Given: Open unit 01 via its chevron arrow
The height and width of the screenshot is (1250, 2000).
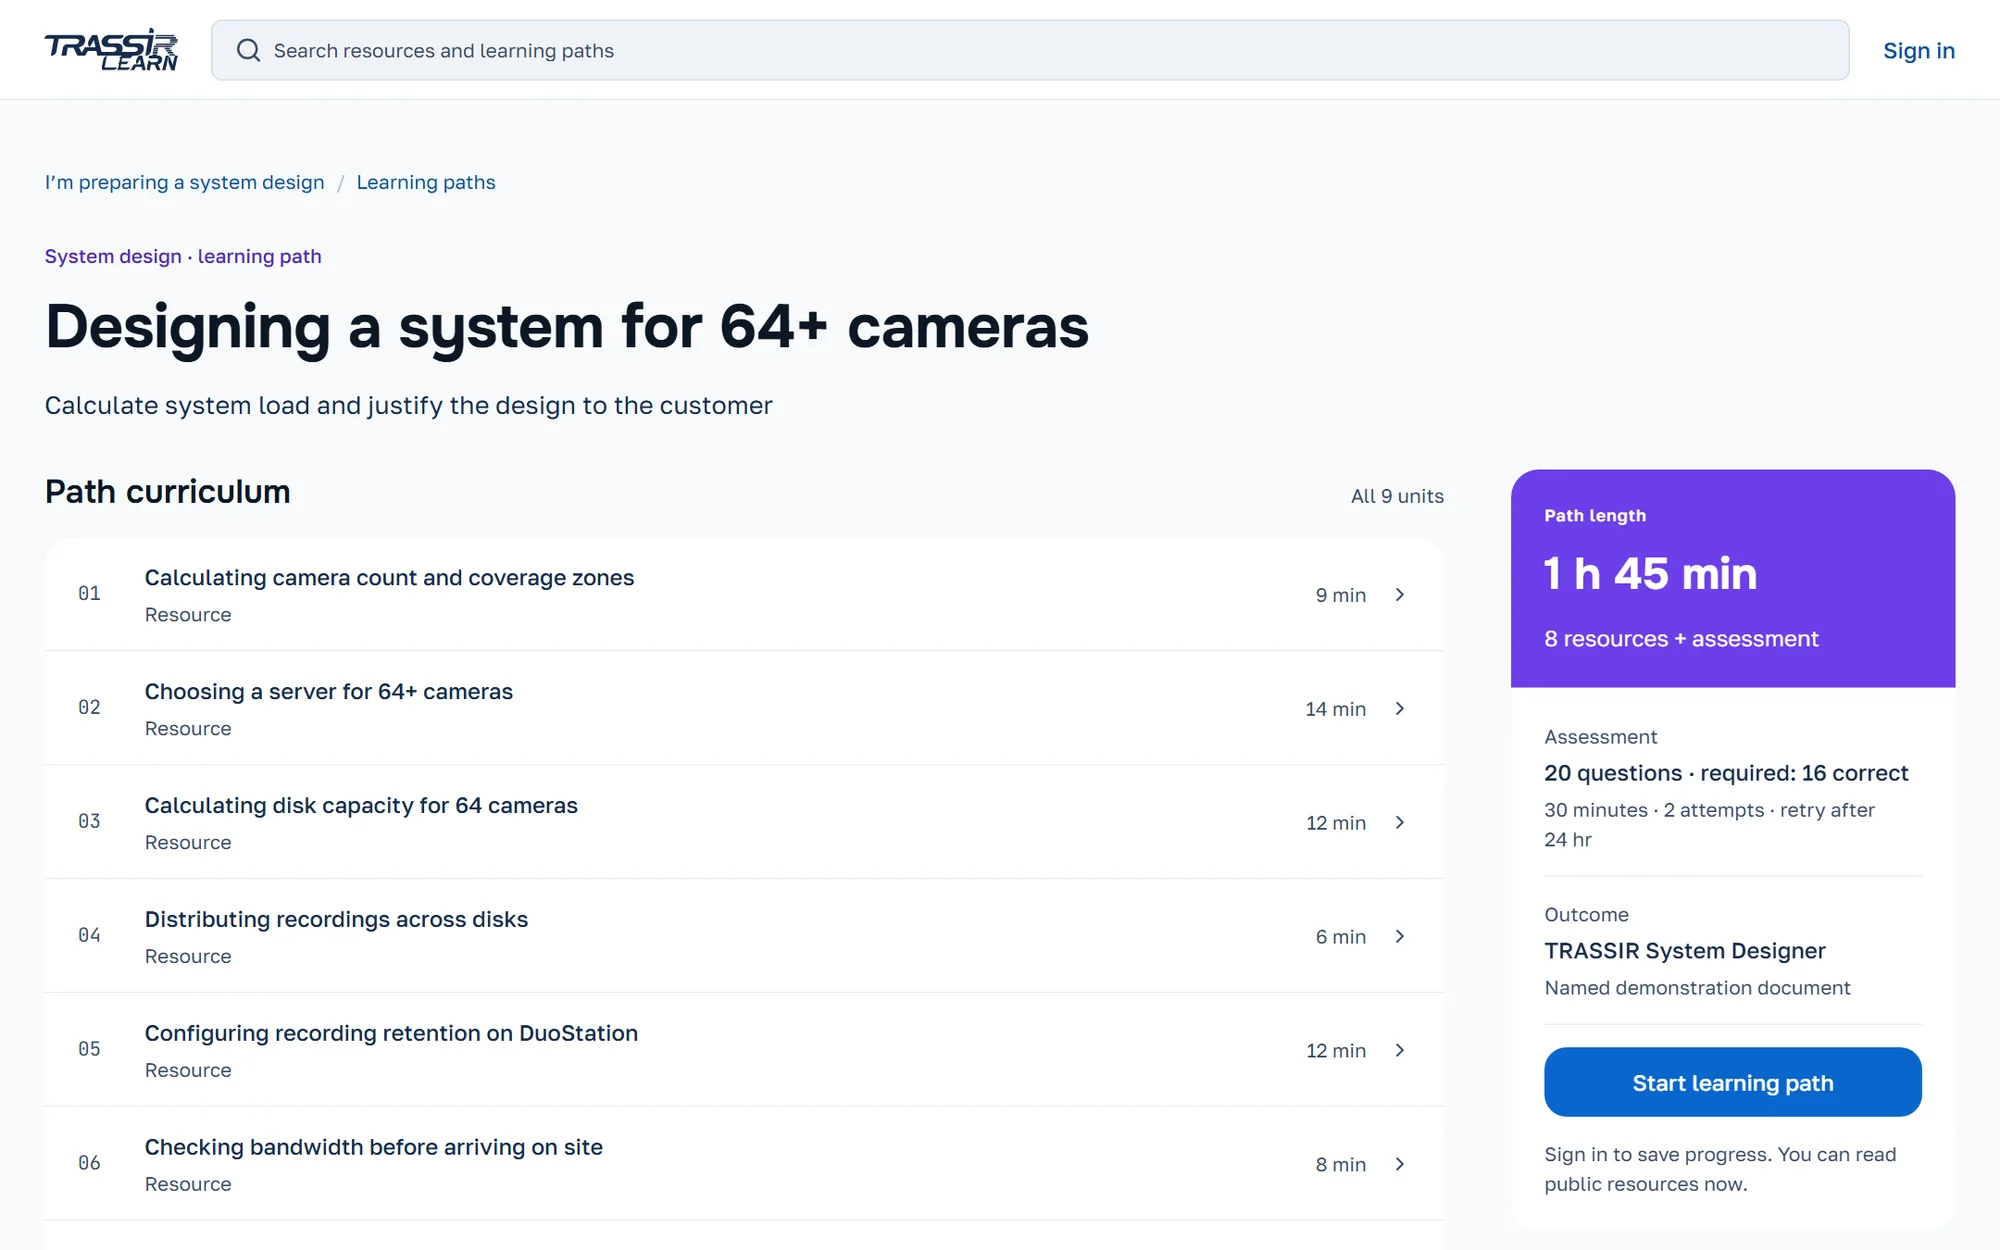Looking at the screenshot, I should point(1400,595).
